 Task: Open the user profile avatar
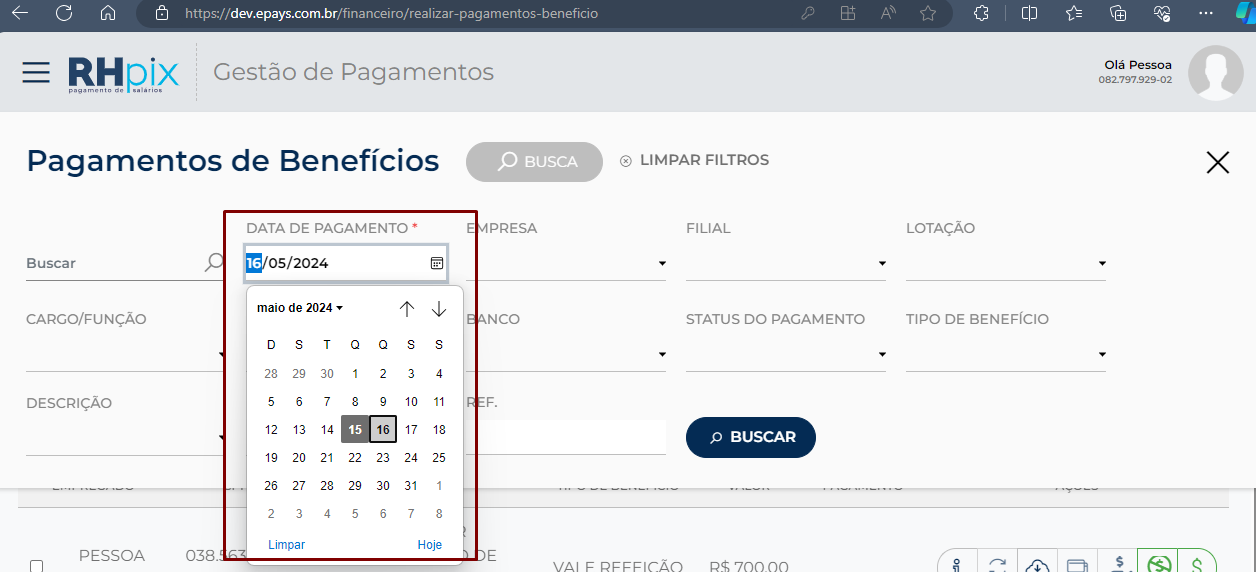pos(1216,73)
